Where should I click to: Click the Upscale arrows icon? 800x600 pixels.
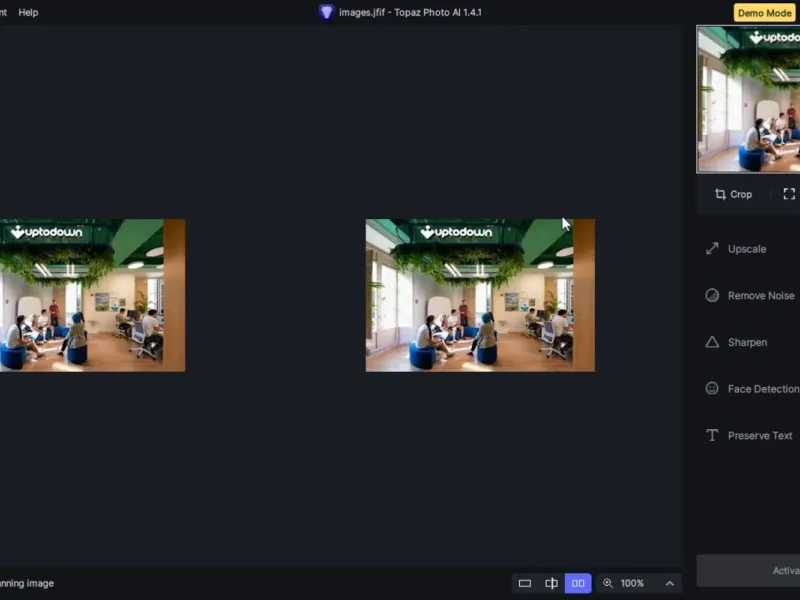point(712,249)
